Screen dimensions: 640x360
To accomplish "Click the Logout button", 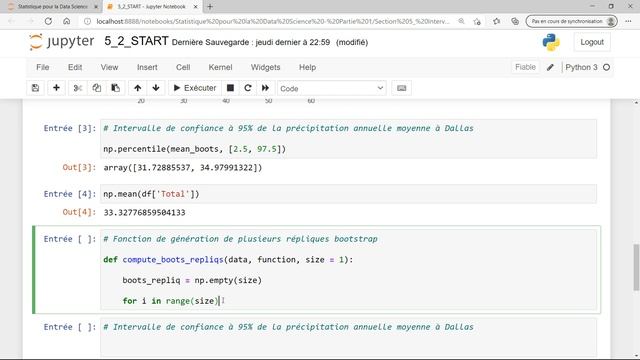I will coord(592,42).
